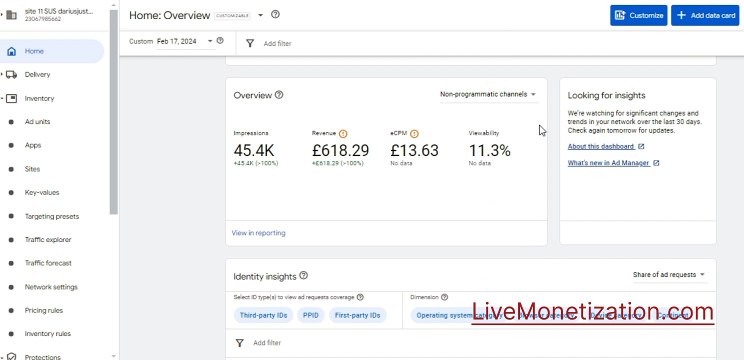Click the Customize button

point(639,15)
